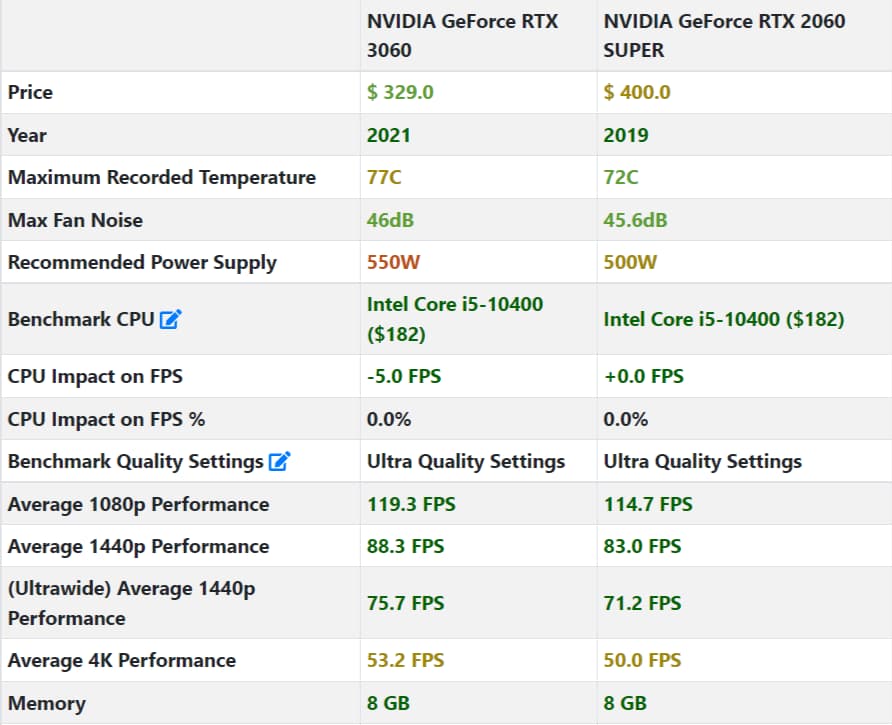This screenshot has width=892, height=725.
Task: Click the Ultra Quality Settings cell for RTX 3060
Action: pyautogui.click(x=466, y=462)
